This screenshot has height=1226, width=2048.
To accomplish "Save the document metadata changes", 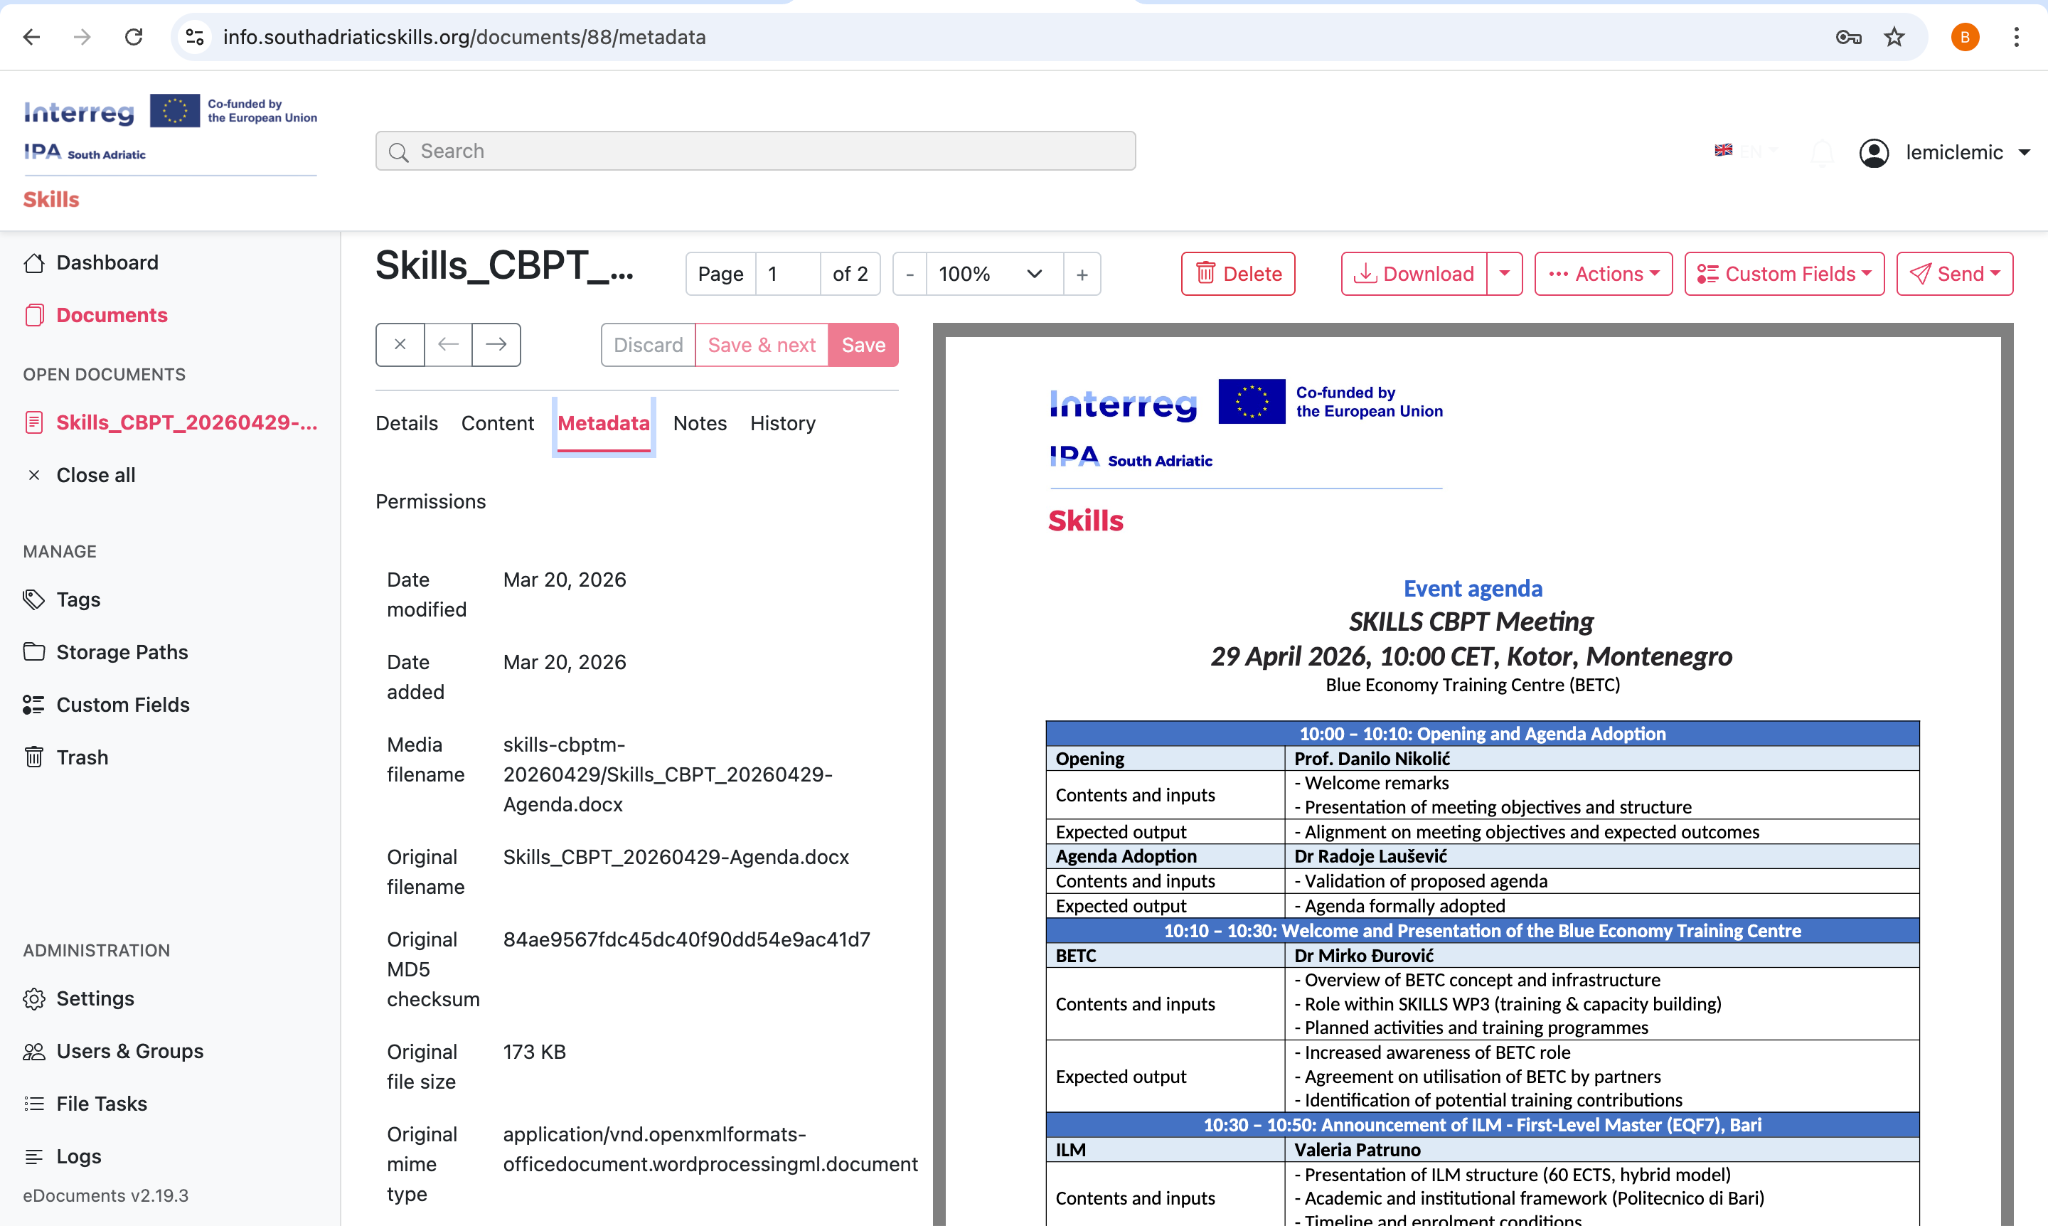I will (x=863, y=344).
